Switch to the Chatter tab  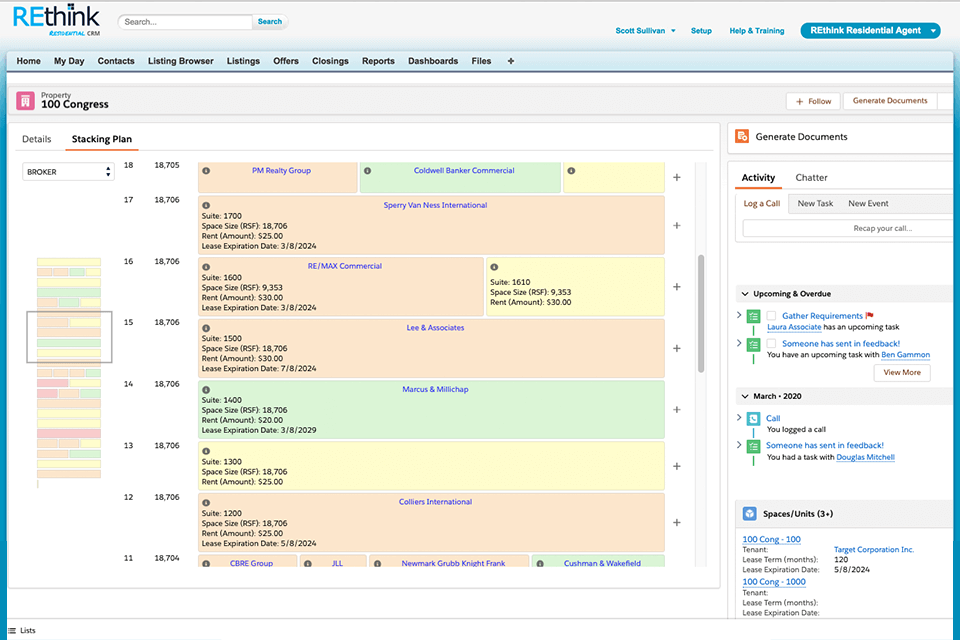click(811, 178)
